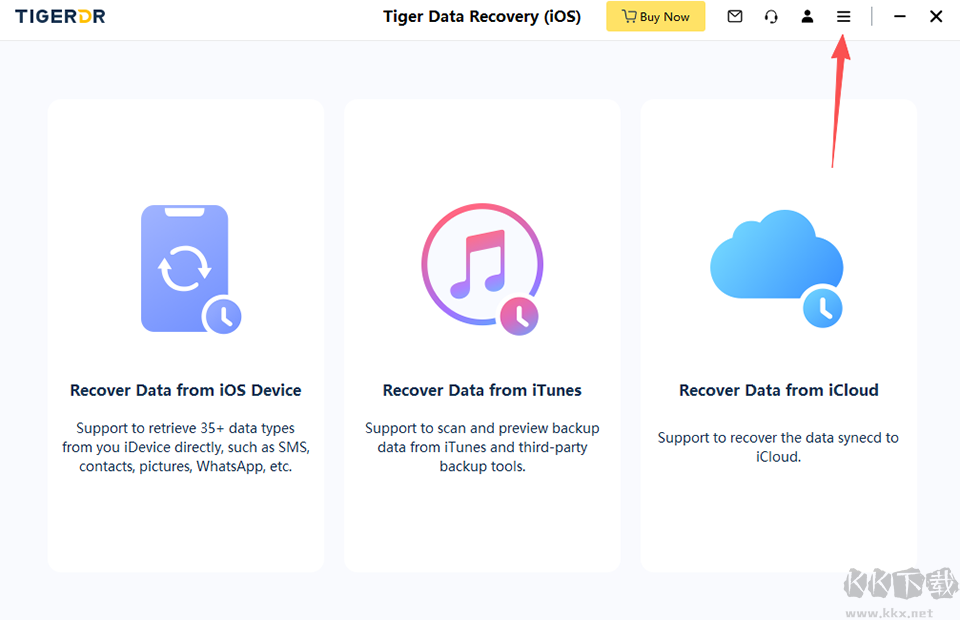Click the iOS Device description text
This screenshot has height=620, width=960.
click(x=186, y=447)
